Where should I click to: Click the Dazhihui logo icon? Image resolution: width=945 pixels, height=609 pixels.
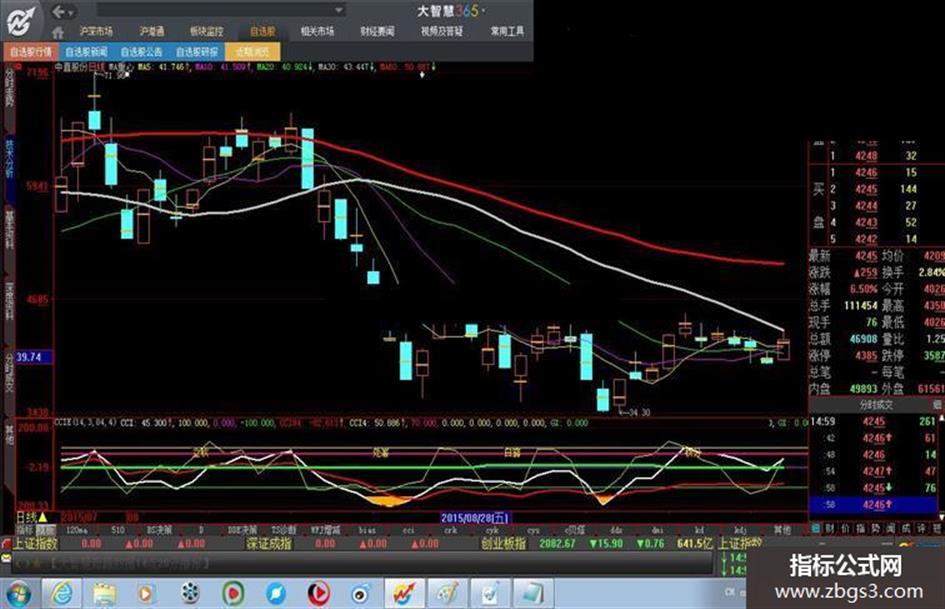point(21,23)
